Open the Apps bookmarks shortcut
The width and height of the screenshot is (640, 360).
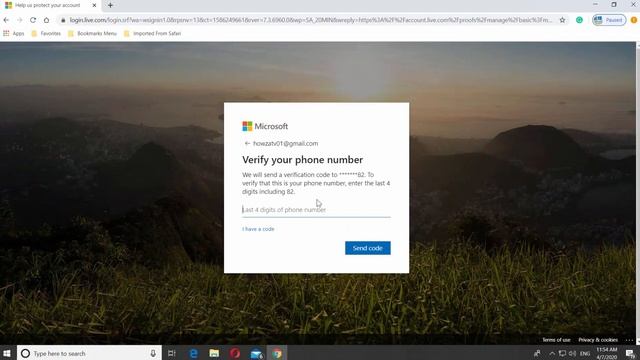(x=13, y=33)
